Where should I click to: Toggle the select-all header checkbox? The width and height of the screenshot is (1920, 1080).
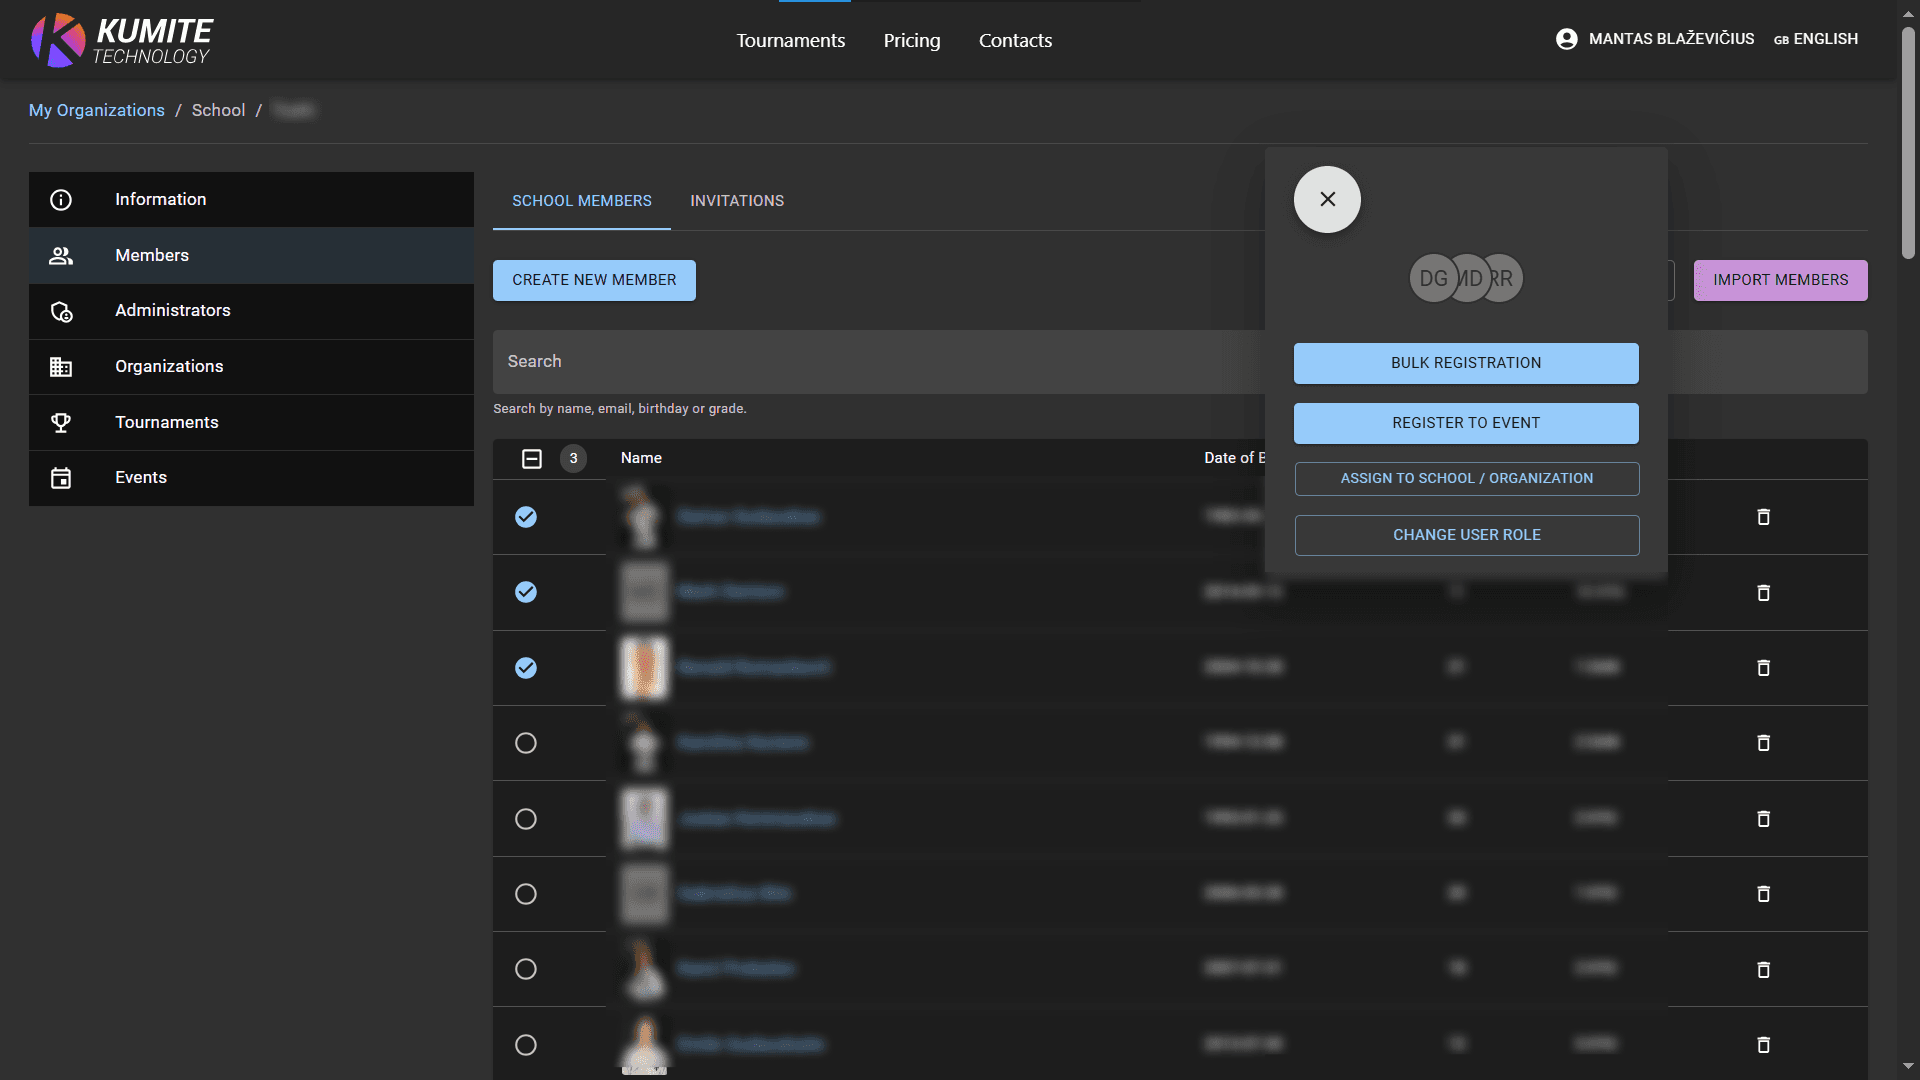pos(532,459)
